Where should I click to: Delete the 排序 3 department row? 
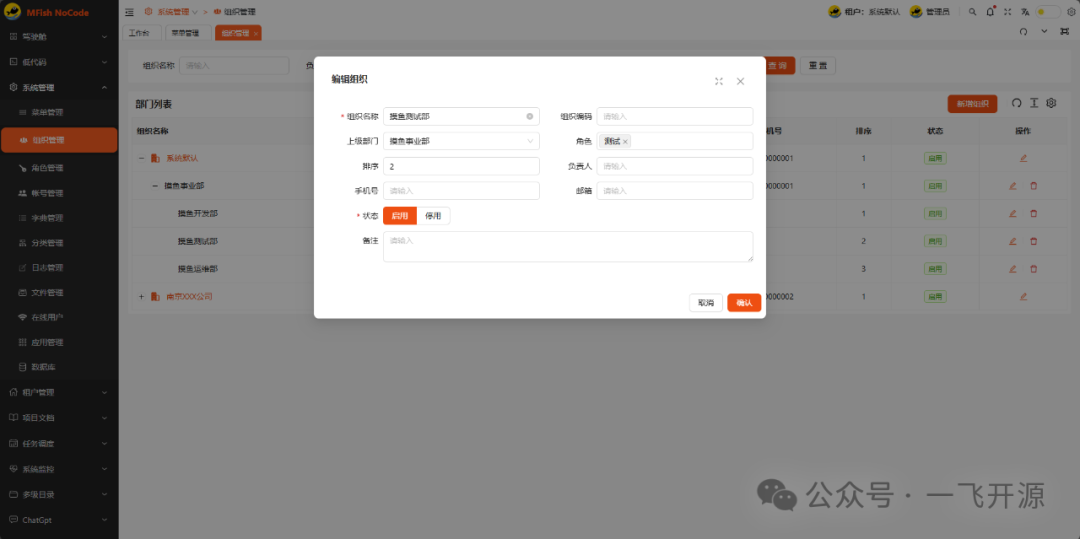coord(1033,268)
